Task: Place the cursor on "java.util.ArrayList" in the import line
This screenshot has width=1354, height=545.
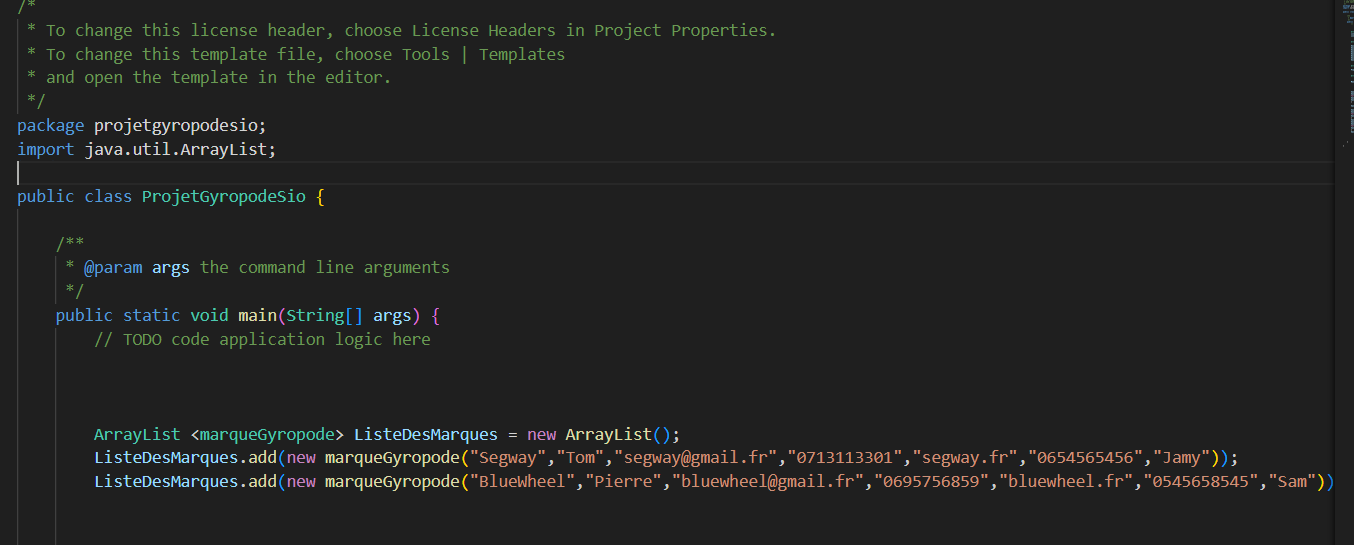Action: 176,149
